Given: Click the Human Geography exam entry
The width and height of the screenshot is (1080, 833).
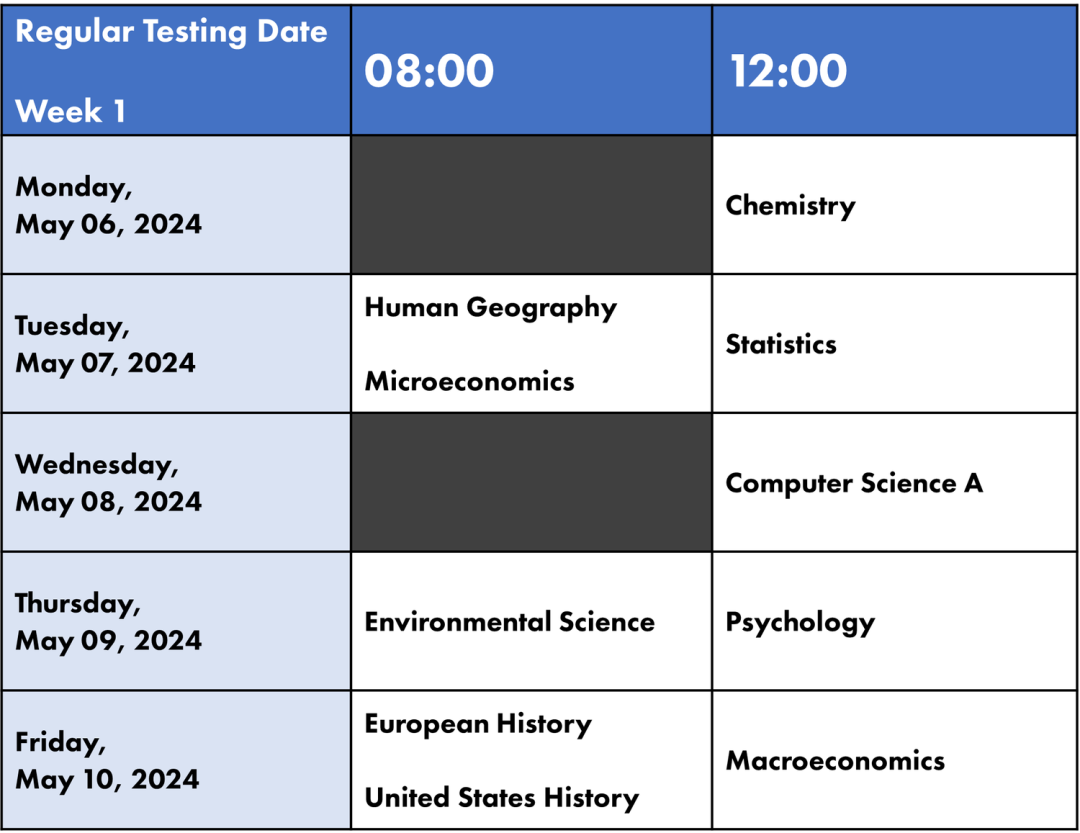Looking at the screenshot, I should [x=490, y=307].
